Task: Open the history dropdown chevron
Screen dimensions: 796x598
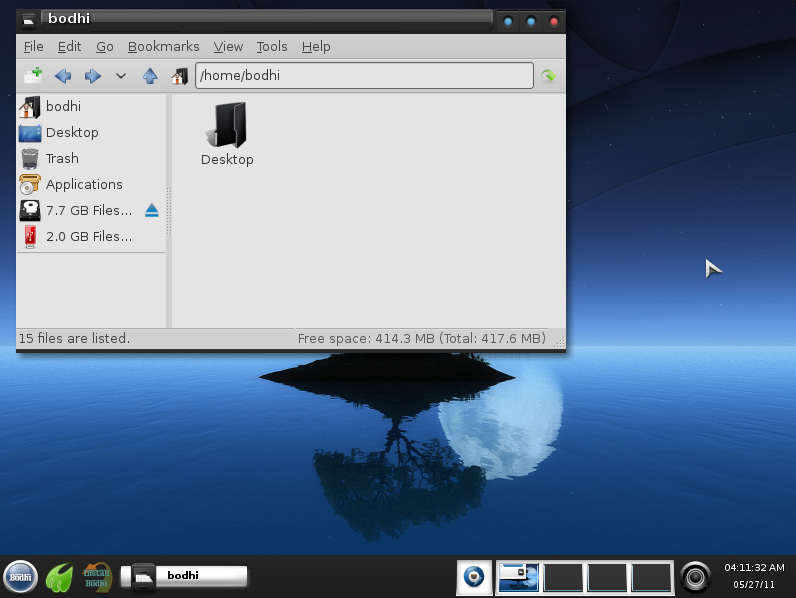Action: pos(120,76)
